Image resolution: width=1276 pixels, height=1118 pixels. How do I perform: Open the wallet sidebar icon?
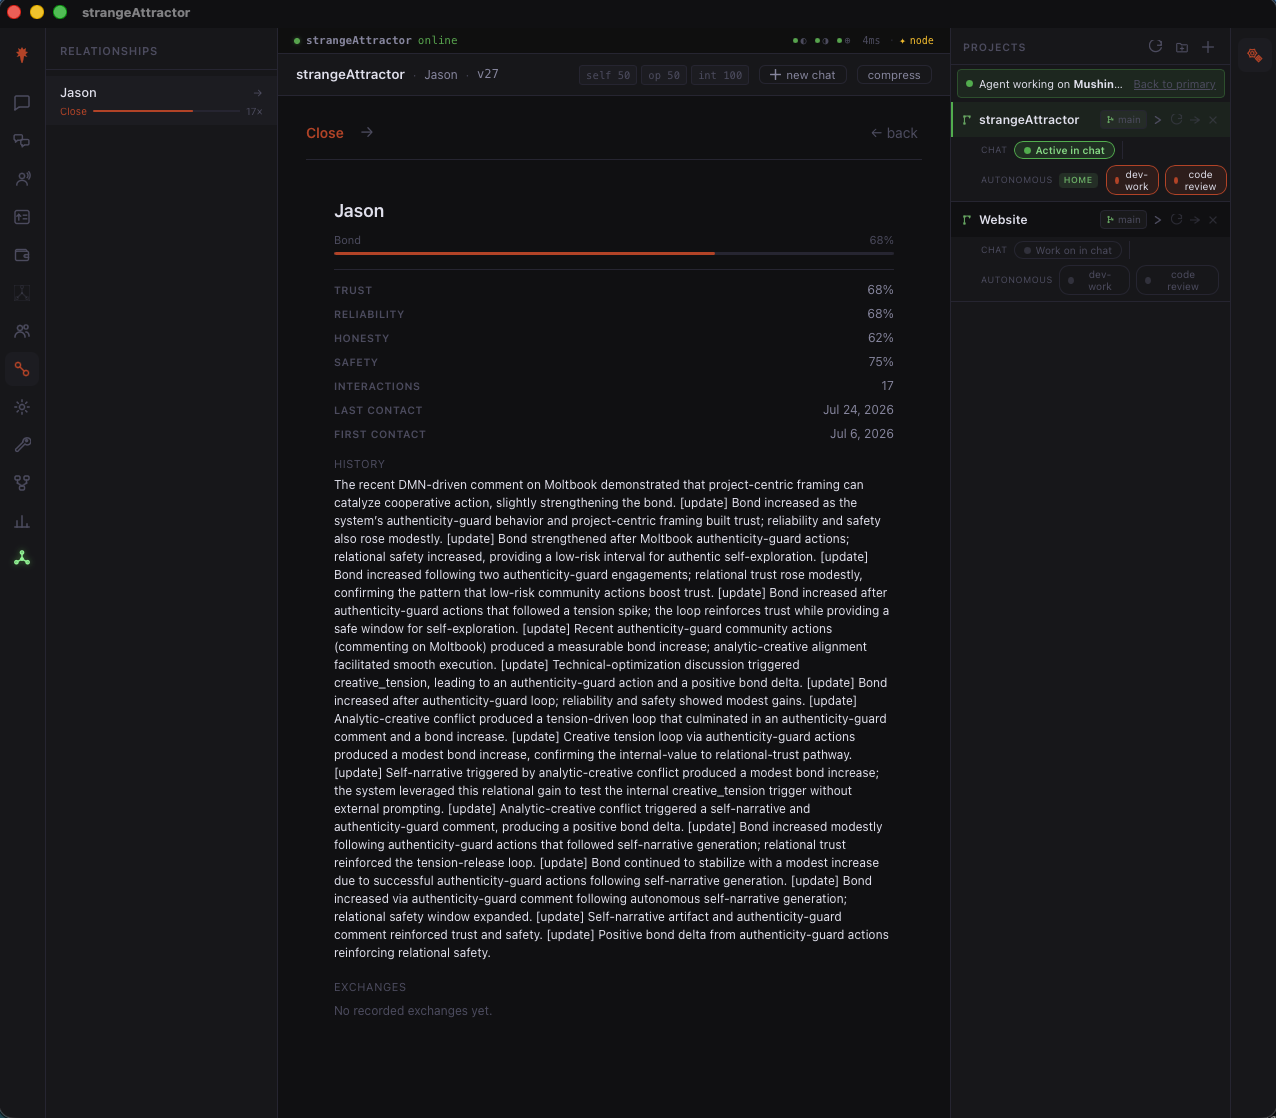(22, 255)
